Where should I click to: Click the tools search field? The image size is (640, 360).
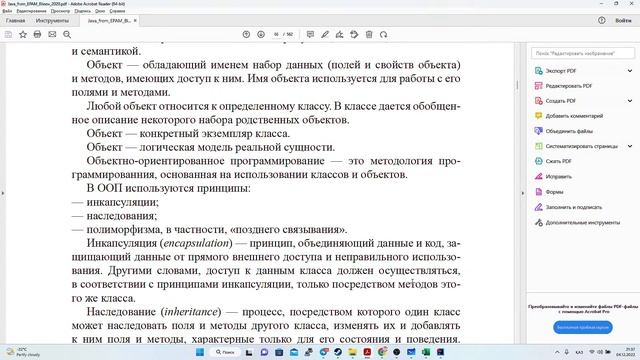click(x=583, y=53)
